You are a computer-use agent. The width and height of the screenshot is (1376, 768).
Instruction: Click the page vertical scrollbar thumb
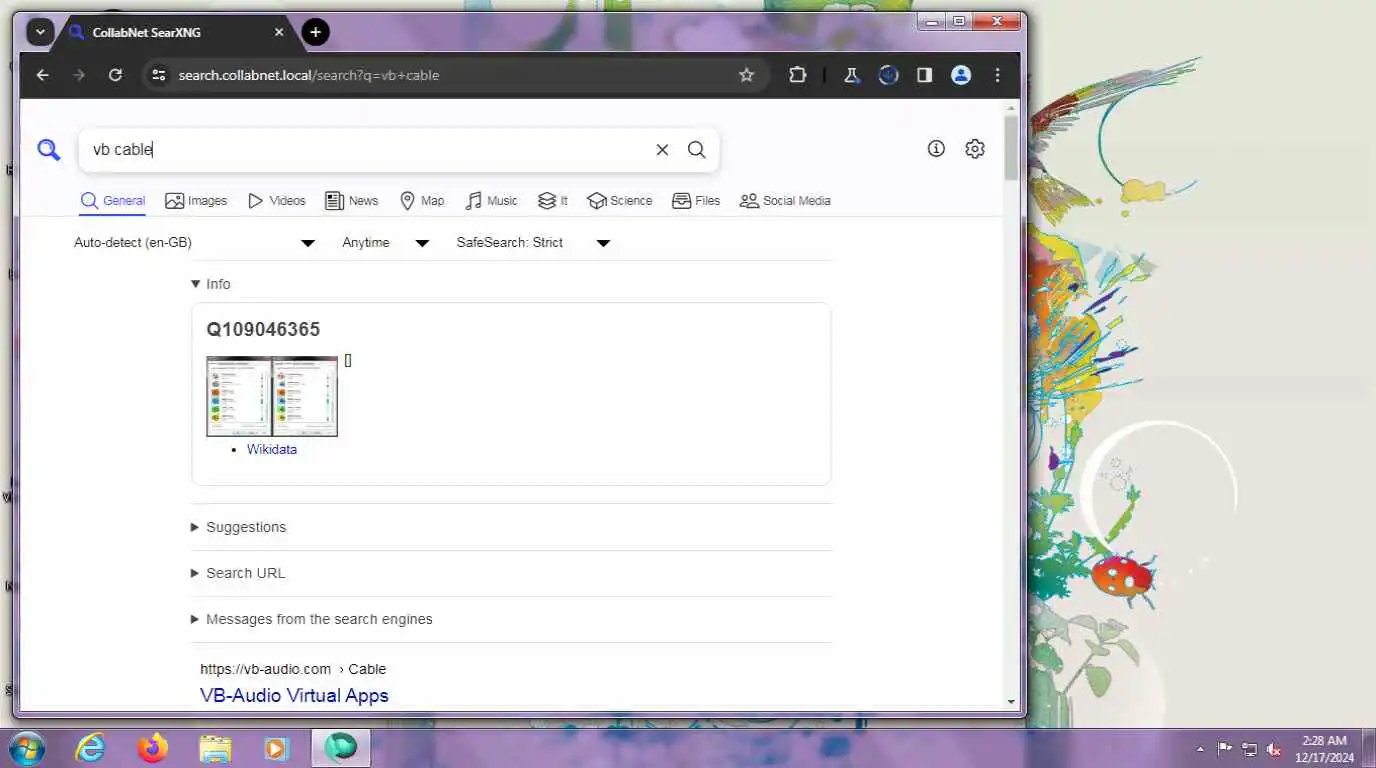click(x=1011, y=147)
